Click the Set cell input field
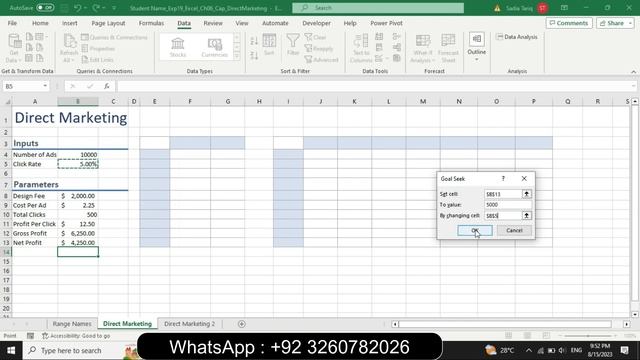Screen dimensions: 640x360 point(503,194)
